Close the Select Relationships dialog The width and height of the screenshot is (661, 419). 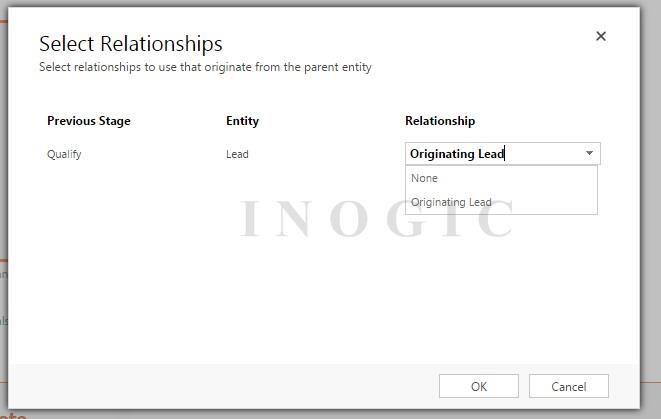click(601, 36)
